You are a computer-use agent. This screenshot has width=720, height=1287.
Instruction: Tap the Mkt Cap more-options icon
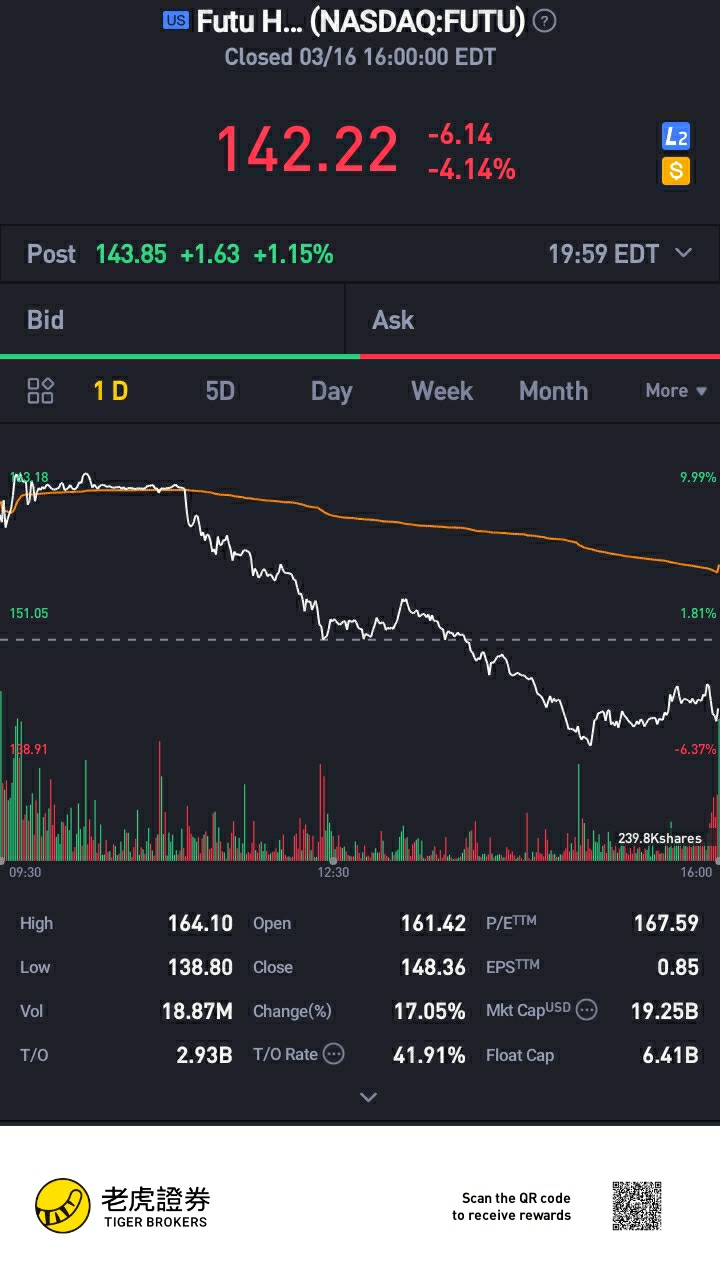tap(587, 1010)
